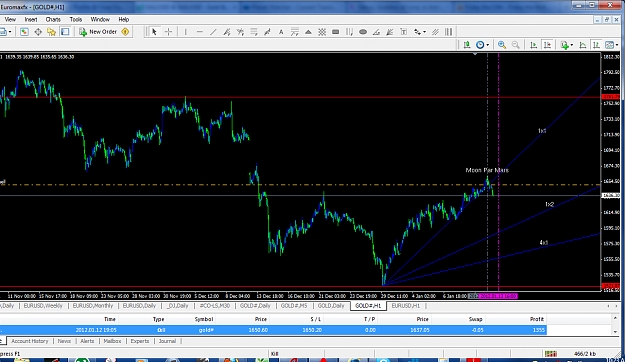Toggle Expert Advisors yellow diamond icon
The width and height of the screenshot is (625, 362).
coord(125,32)
